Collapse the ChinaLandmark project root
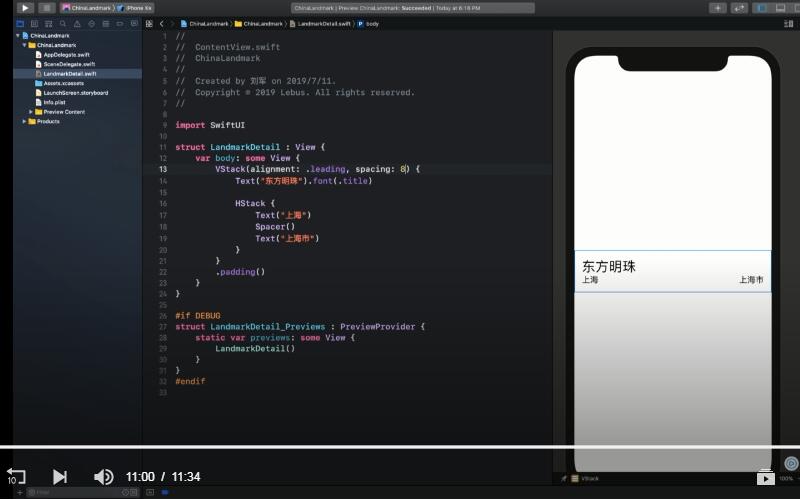Viewport: 800px width, 500px height. [18, 35]
